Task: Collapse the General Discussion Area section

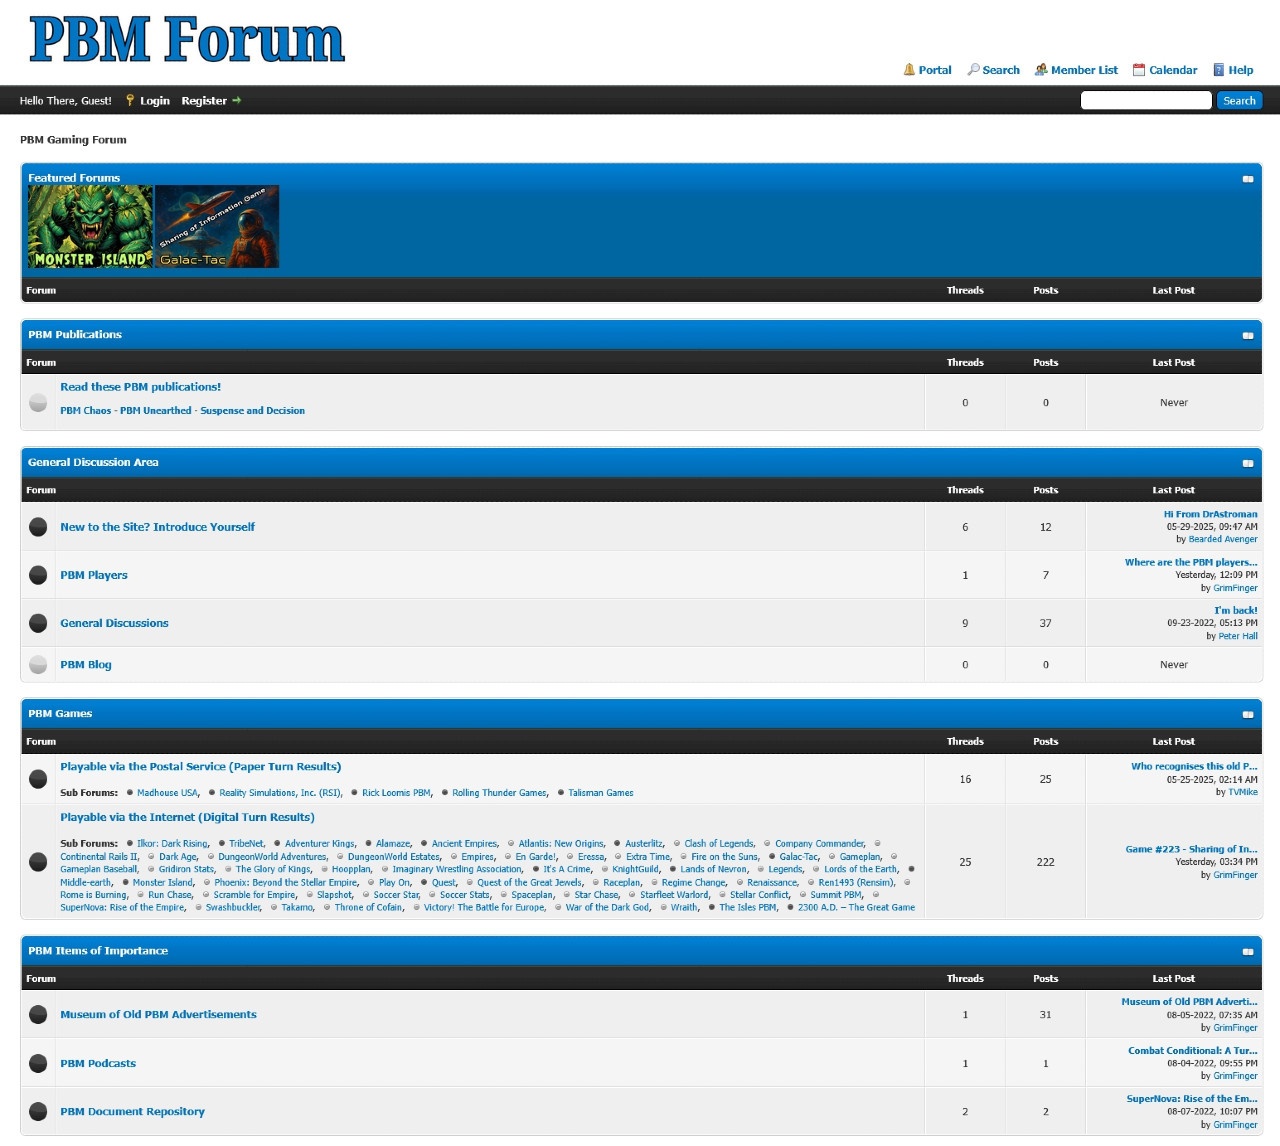Action: tap(1248, 463)
